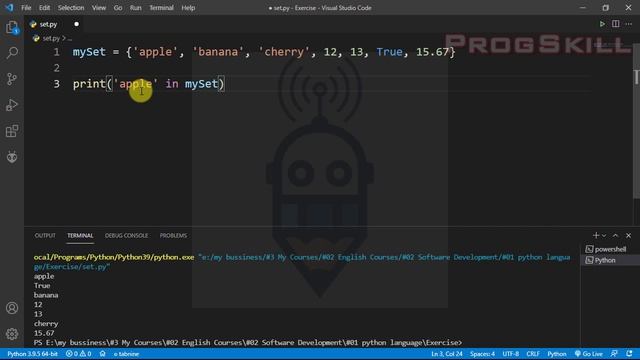
Task: Click 15.67 value in code
Action: click(432, 52)
